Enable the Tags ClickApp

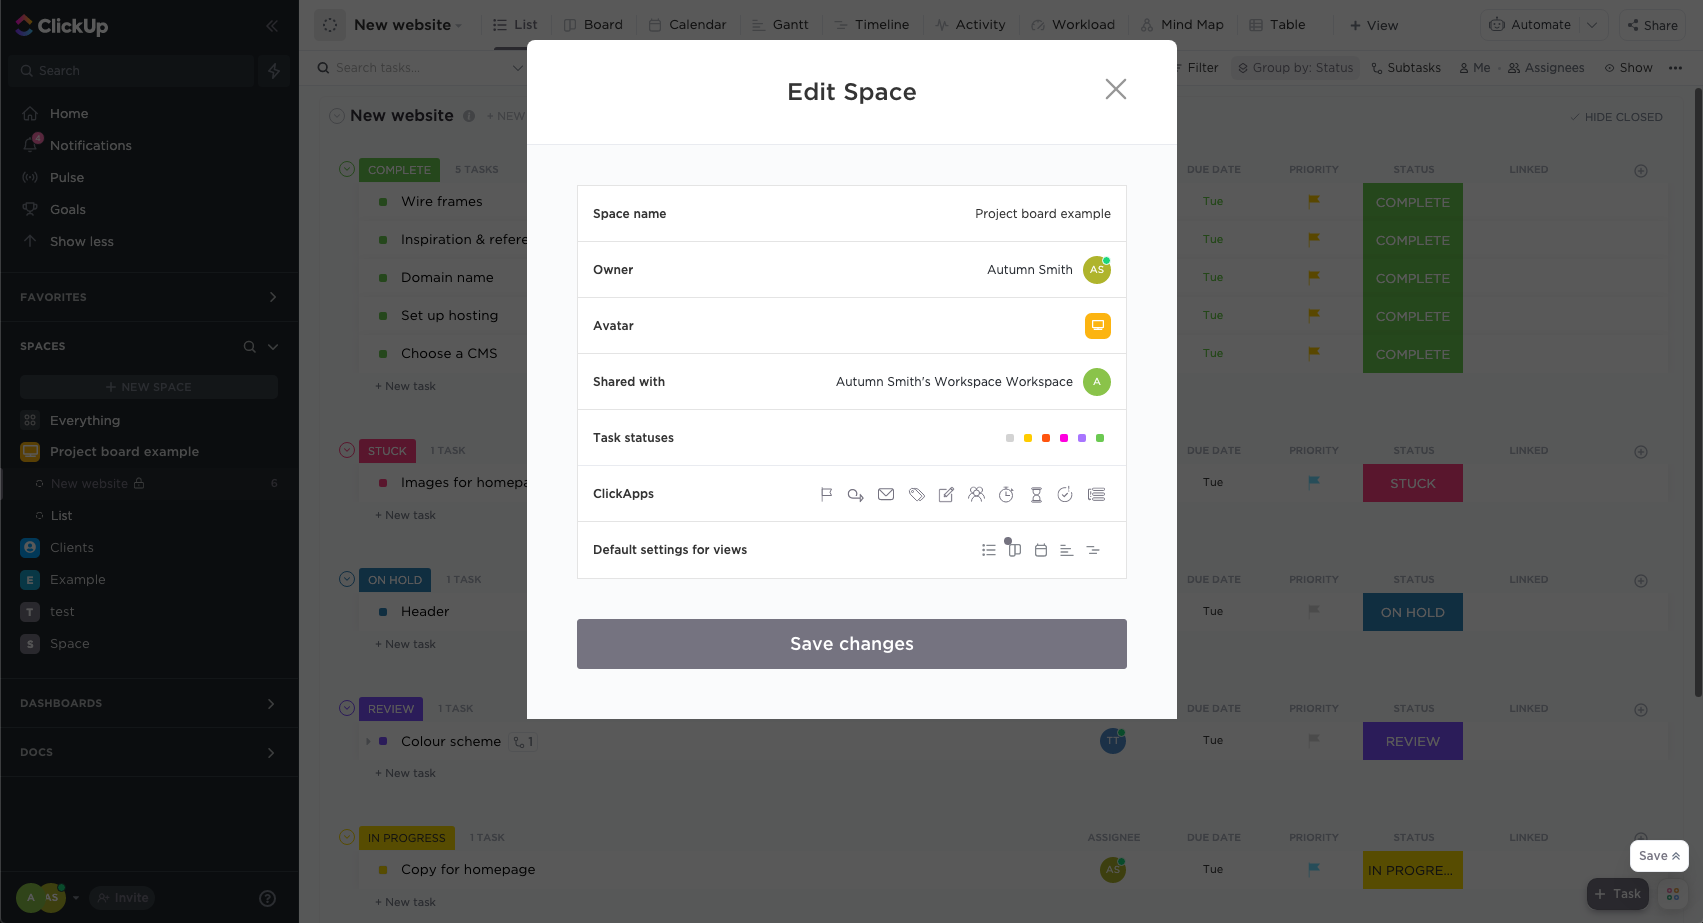point(916,493)
